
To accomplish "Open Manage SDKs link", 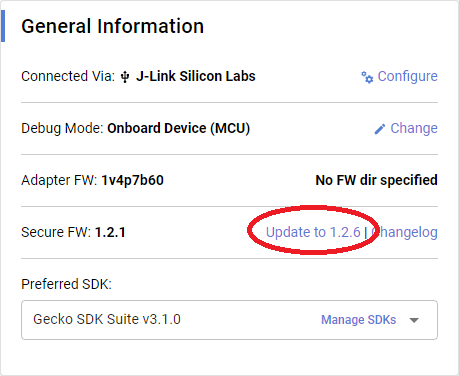I will click(x=358, y=320).
